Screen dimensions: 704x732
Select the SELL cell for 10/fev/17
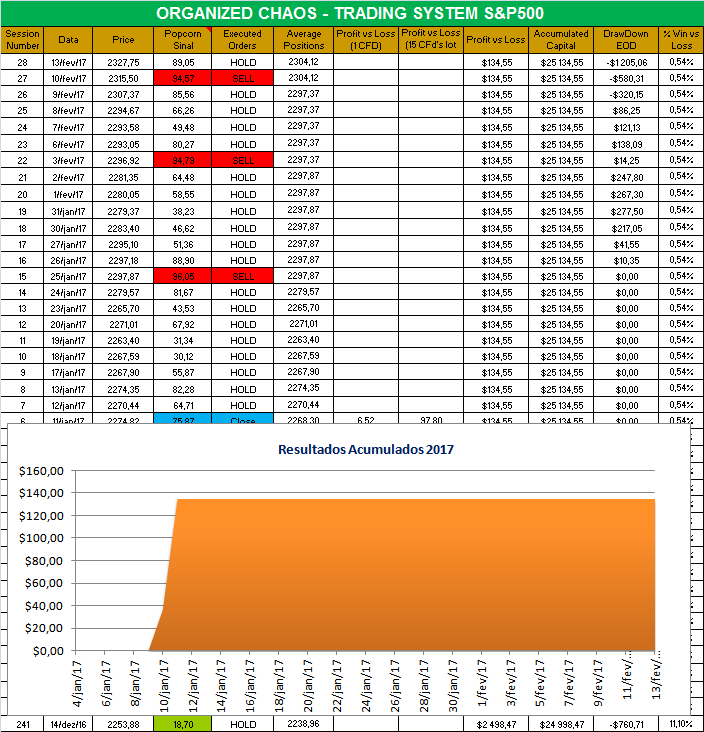tap(242, 78)
